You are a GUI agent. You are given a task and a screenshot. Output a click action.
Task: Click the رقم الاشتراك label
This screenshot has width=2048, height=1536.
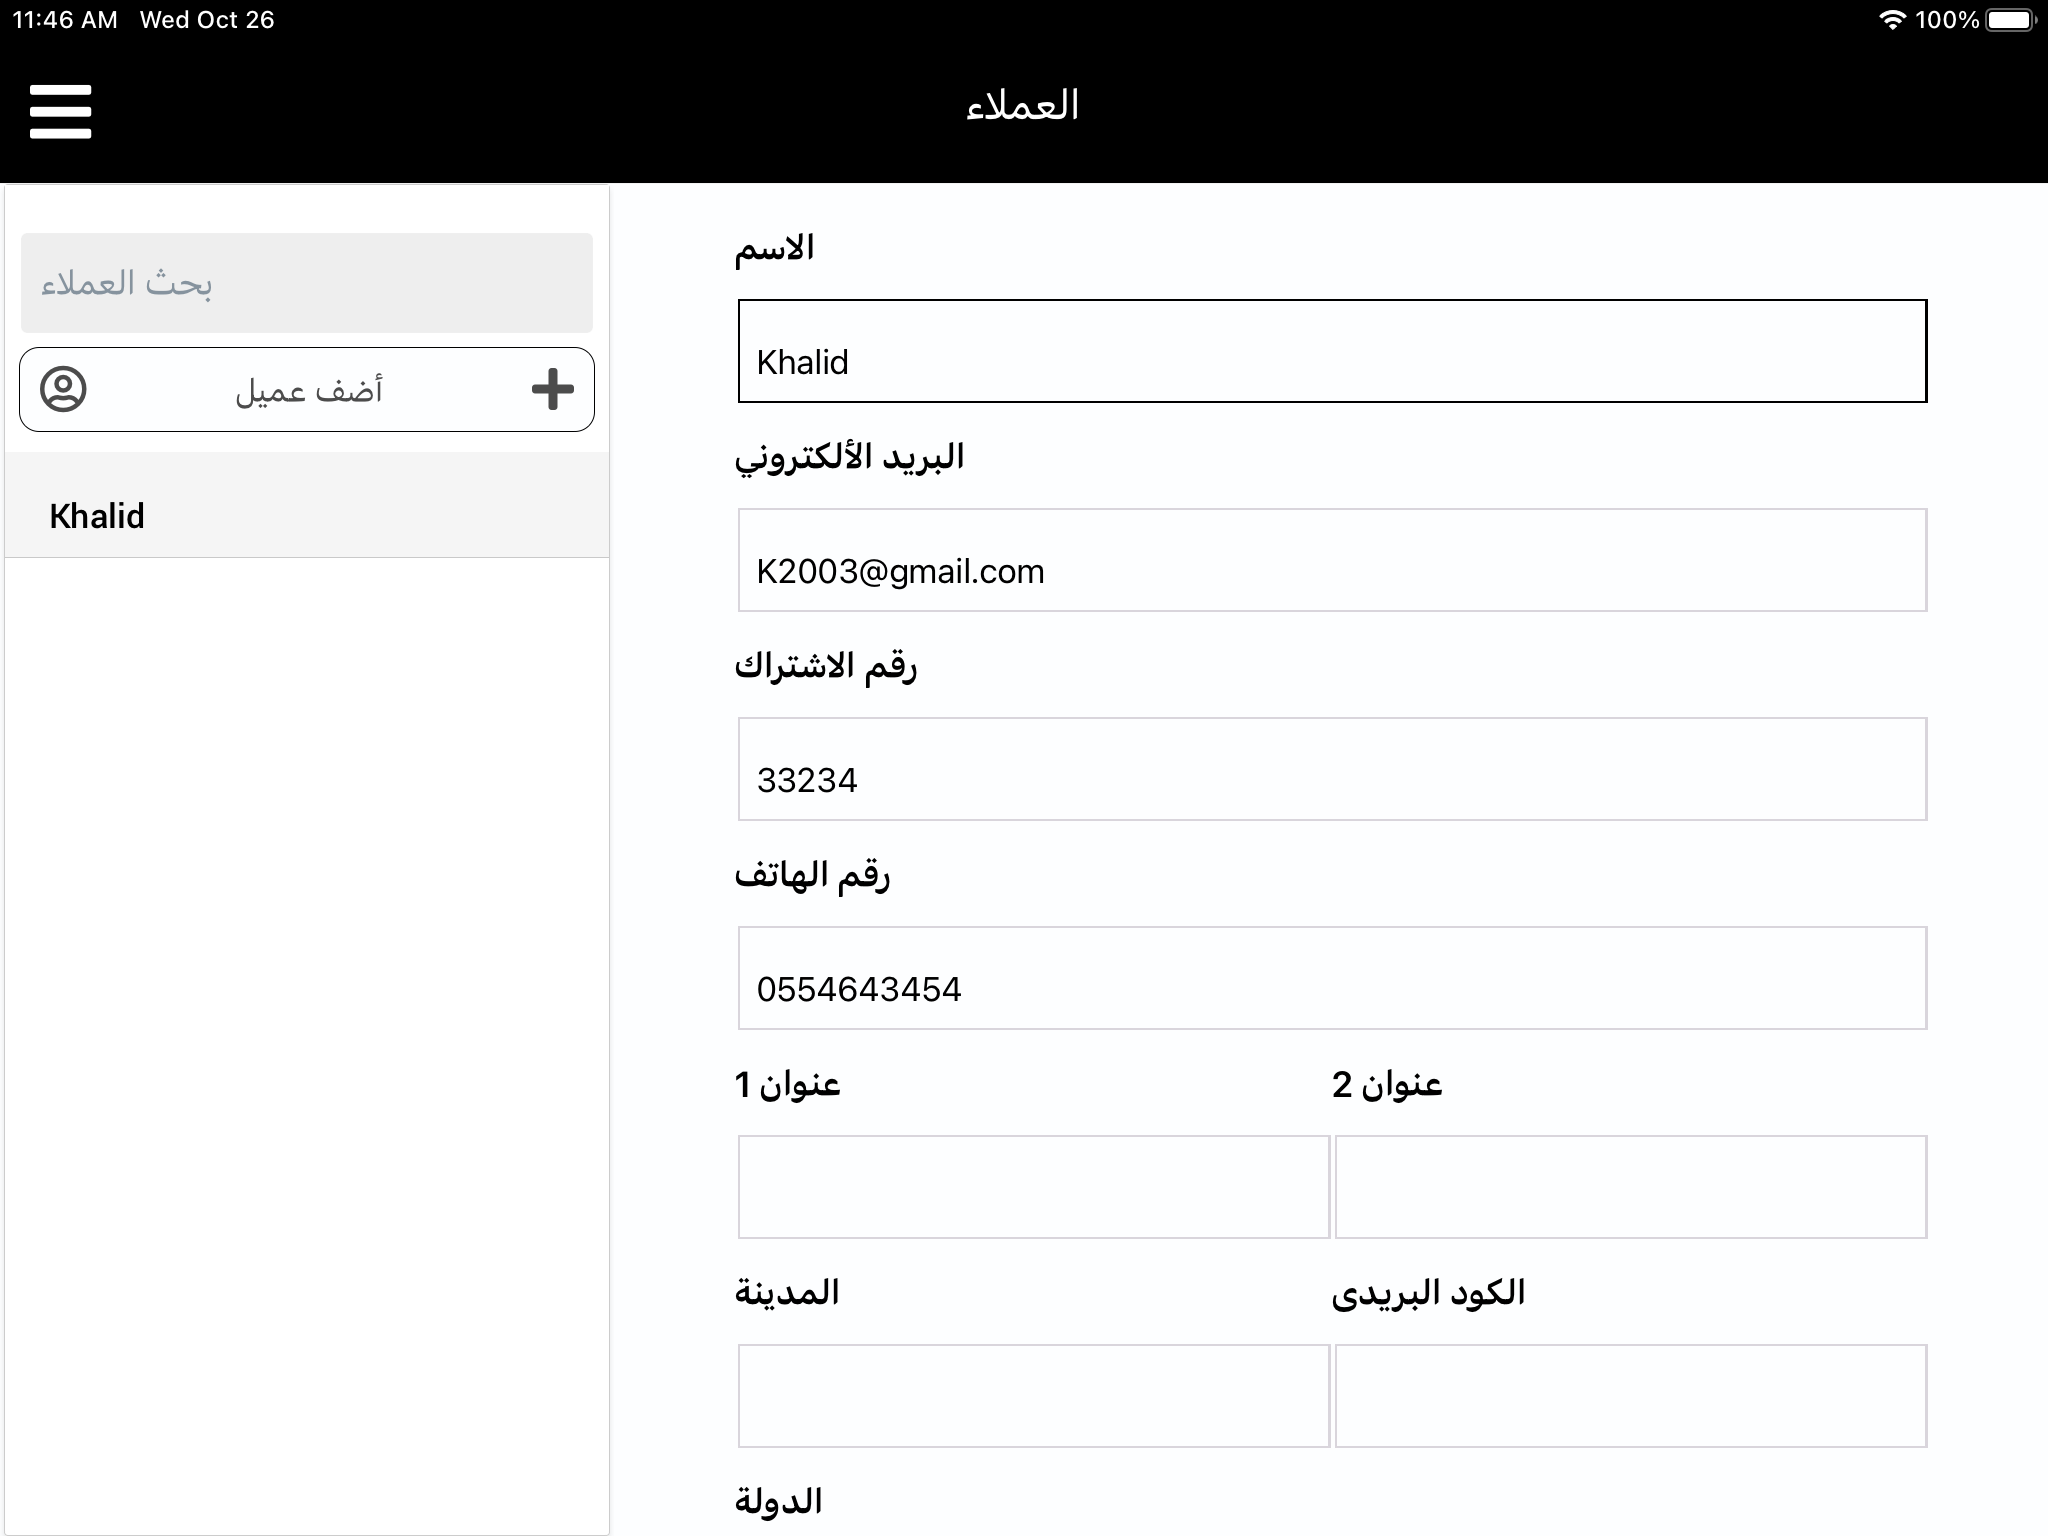coord(826,666)
